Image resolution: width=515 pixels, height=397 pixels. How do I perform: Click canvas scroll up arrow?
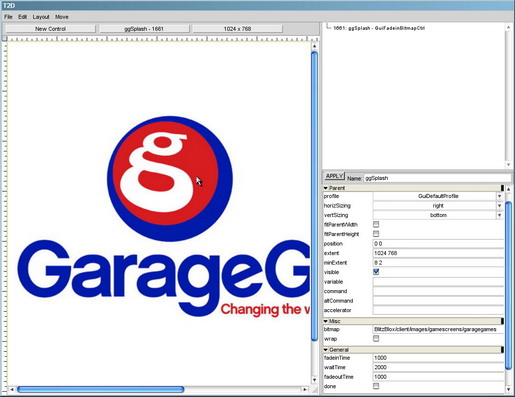pos(314,46)
